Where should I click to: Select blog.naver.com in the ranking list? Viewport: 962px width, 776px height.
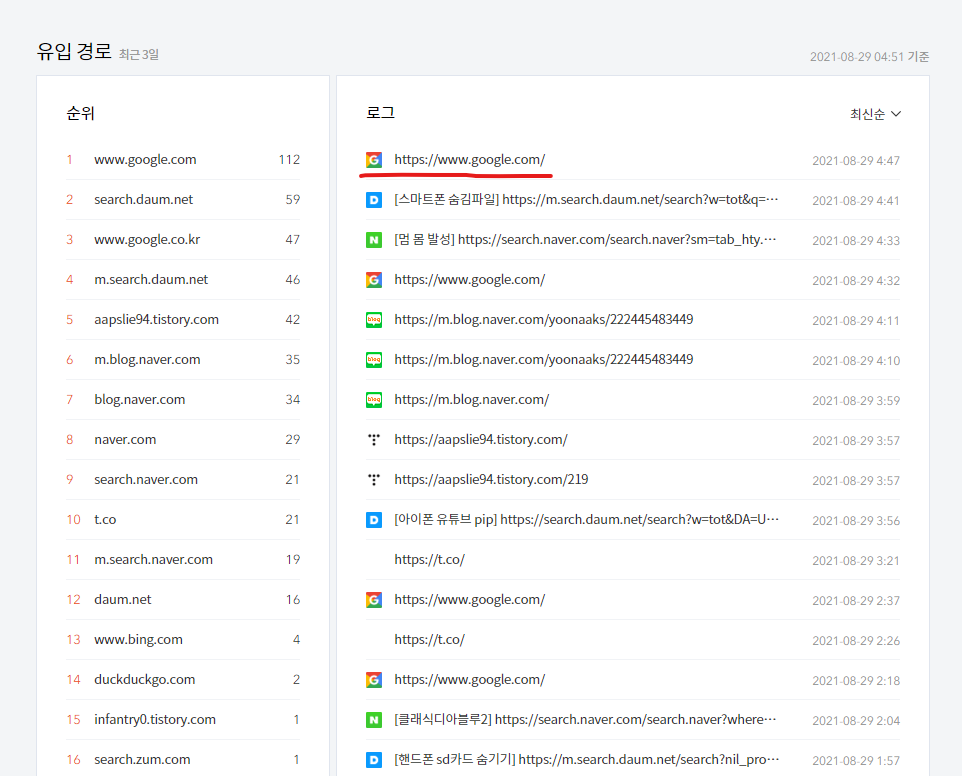(x=140, y=399)
